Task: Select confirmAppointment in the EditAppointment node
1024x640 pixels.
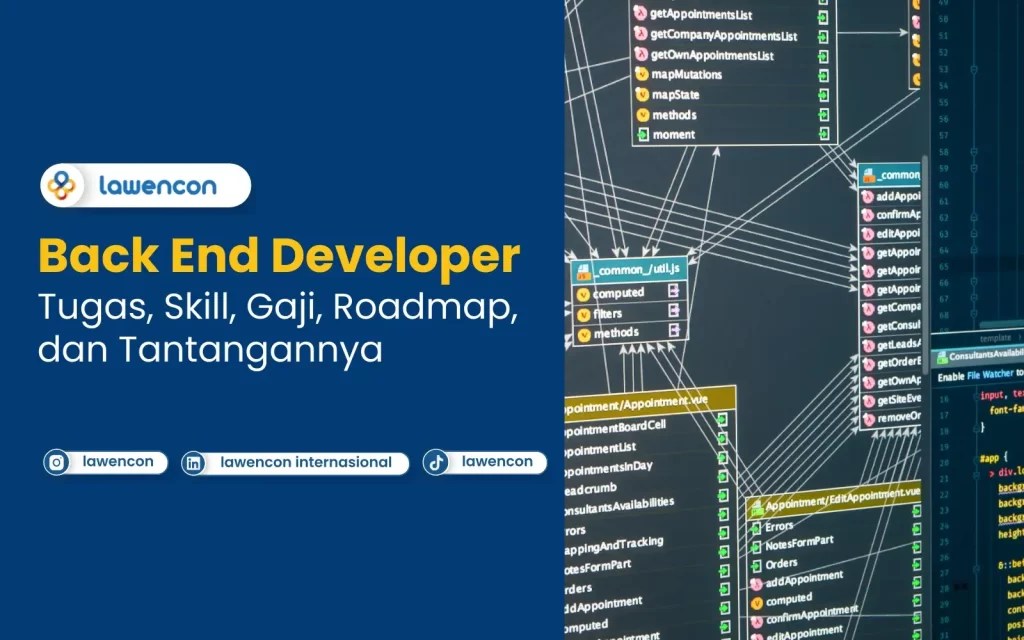Action: [x=812, y=615]
